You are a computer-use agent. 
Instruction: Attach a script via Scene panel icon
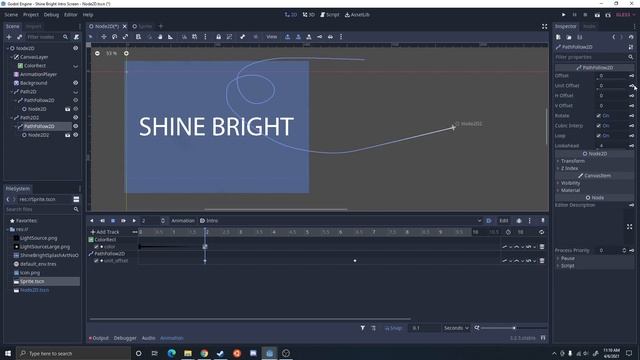coord(76,37)
